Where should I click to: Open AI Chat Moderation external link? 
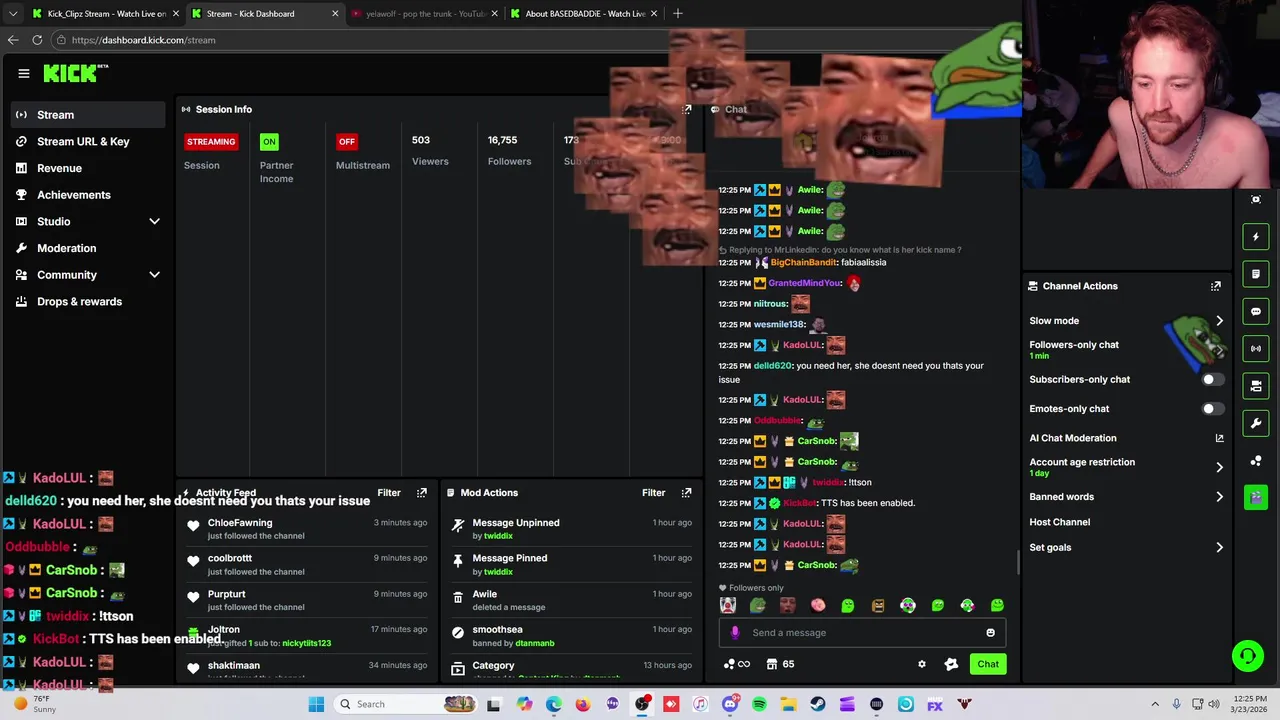coord(1219,438)
